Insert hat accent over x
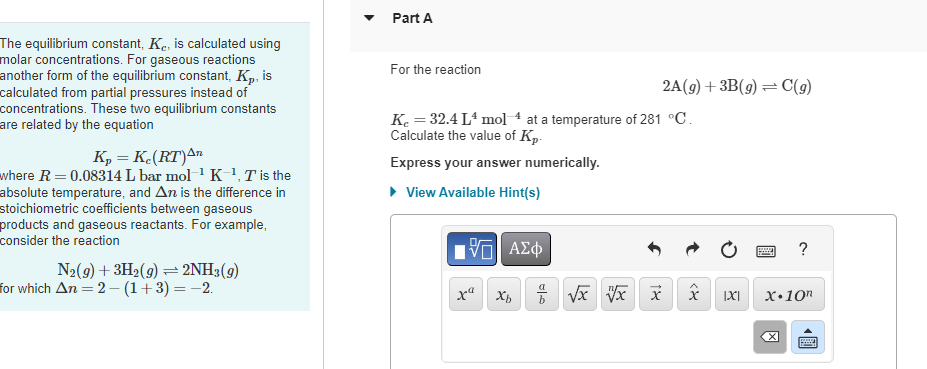The image size is (927, 369). [x=693, y=294]
